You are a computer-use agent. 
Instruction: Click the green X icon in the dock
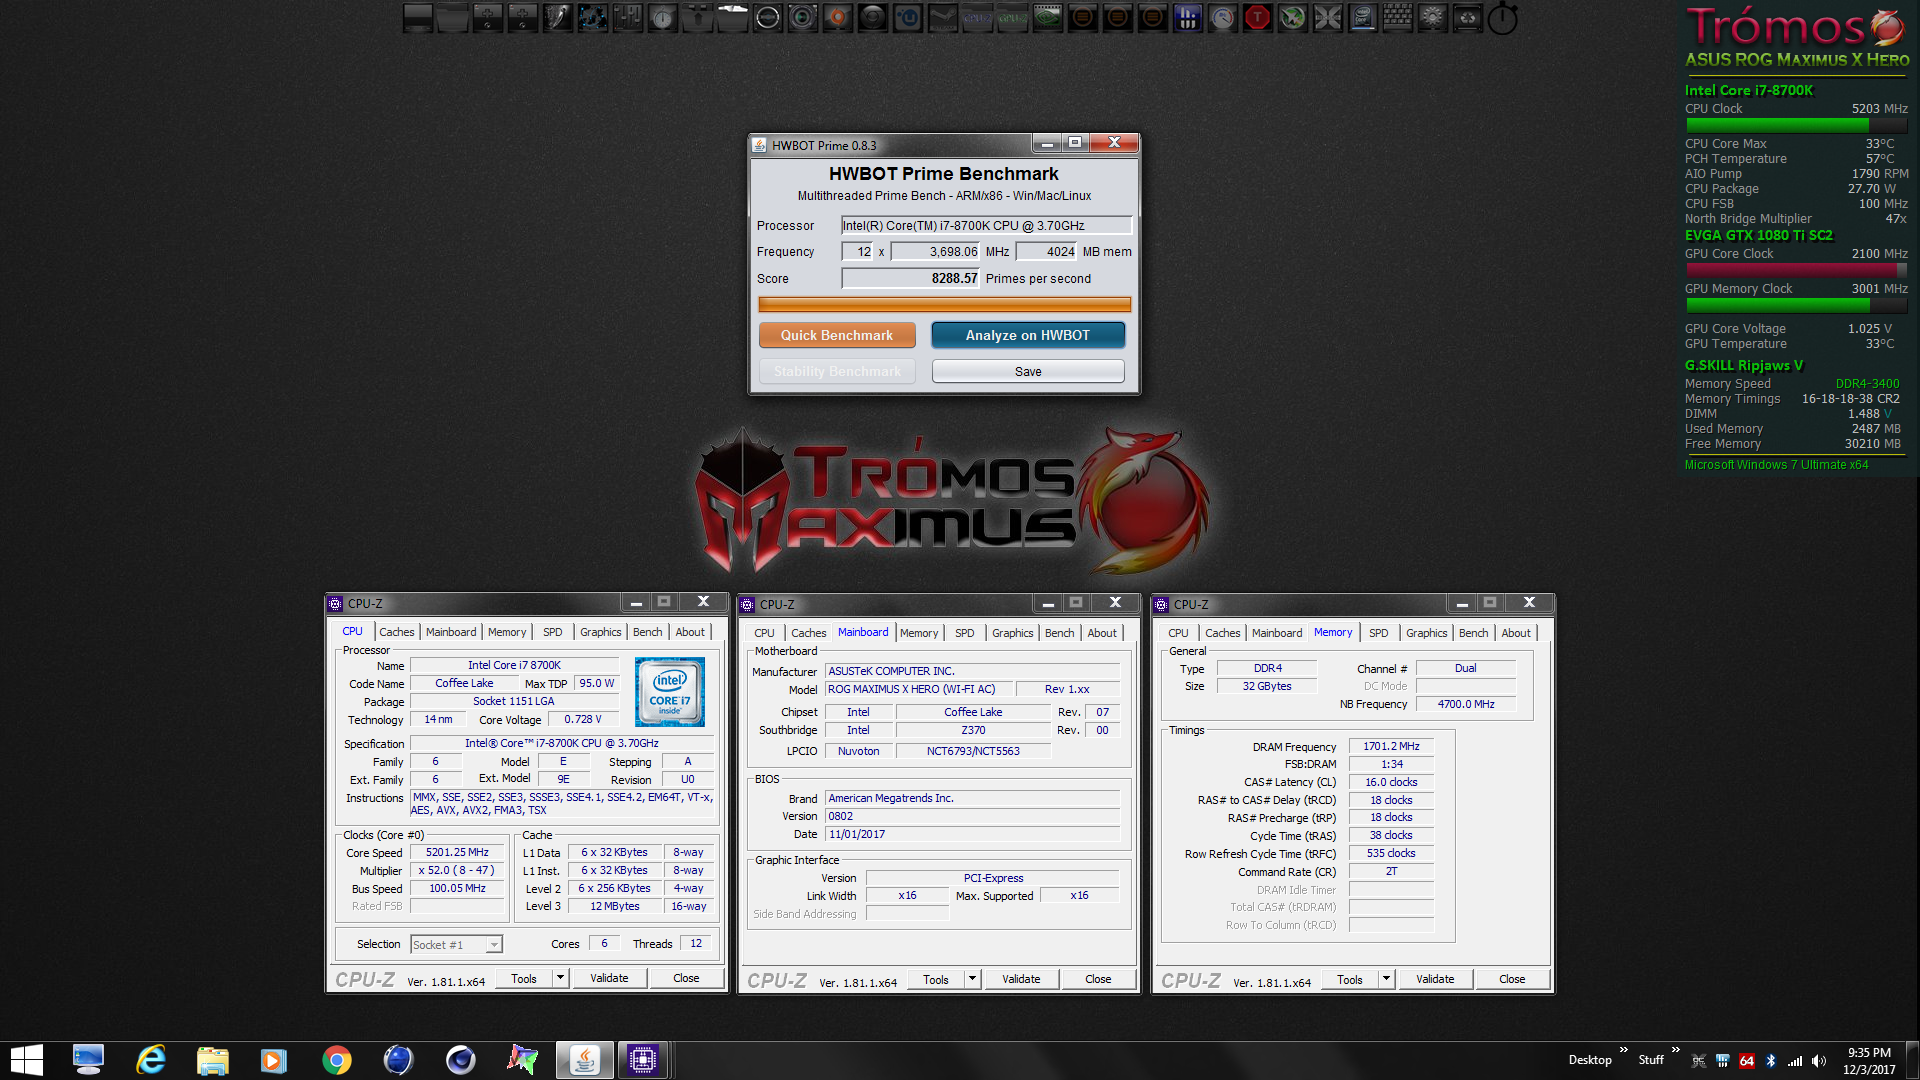click(1292, 18)
